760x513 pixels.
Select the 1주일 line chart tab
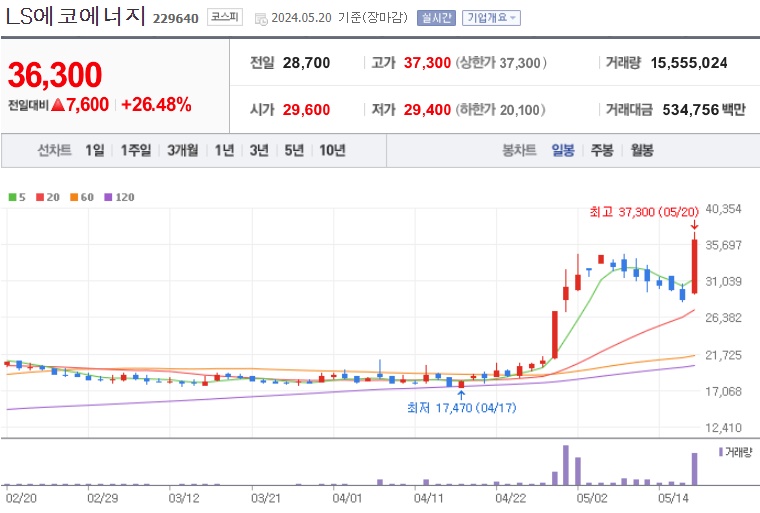tap(136, 150)
